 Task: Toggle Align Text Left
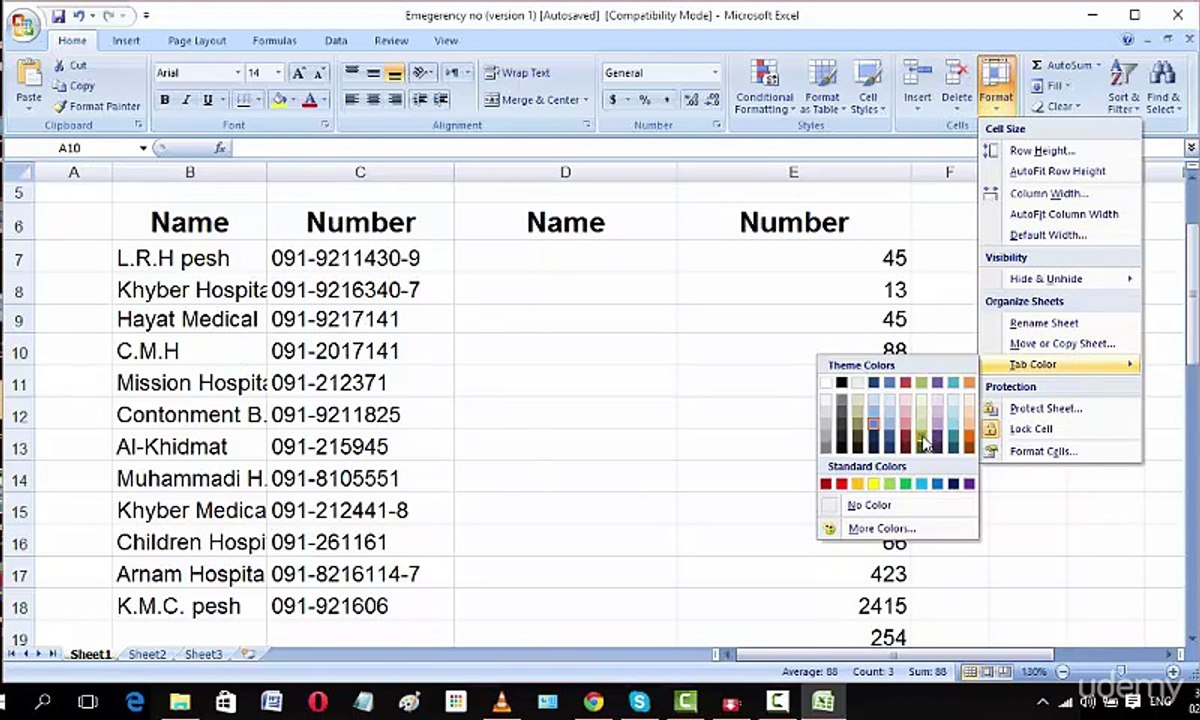tap(352, 100)
